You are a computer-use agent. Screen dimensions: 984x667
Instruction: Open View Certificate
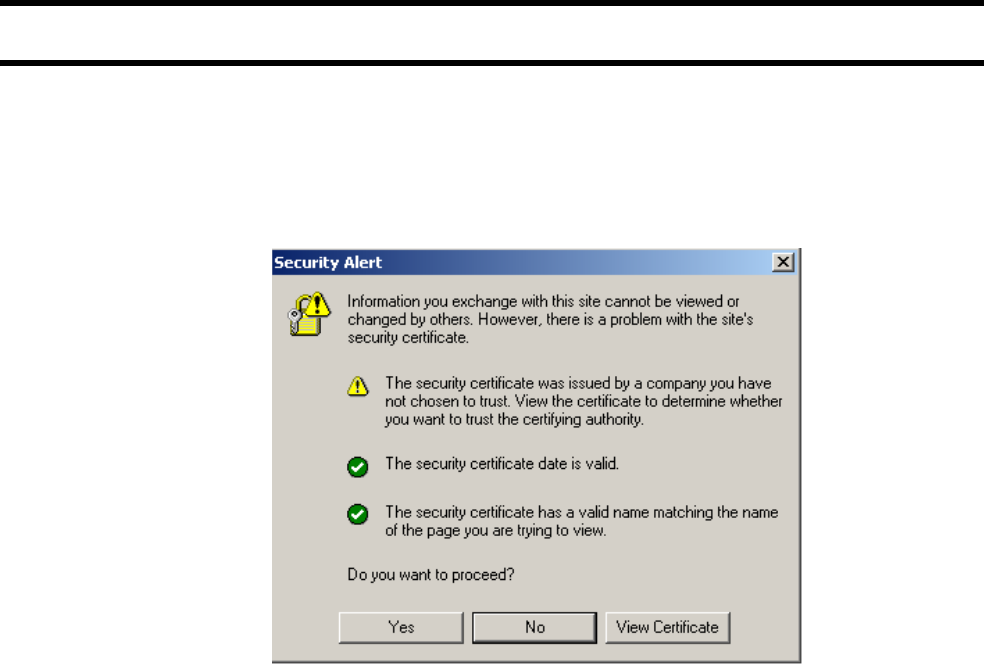[x=668, y=627]
